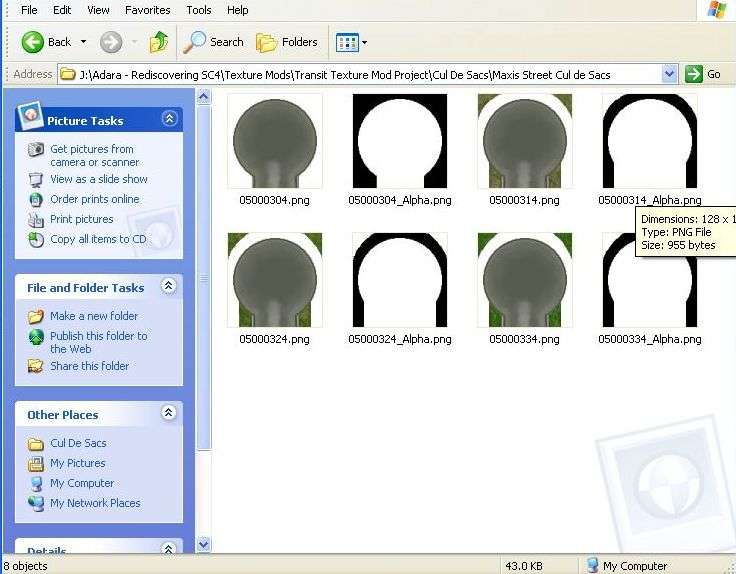Expand the address bar dropdown
The width and height of the screenshot is (736, 574).
click(669, 74)
